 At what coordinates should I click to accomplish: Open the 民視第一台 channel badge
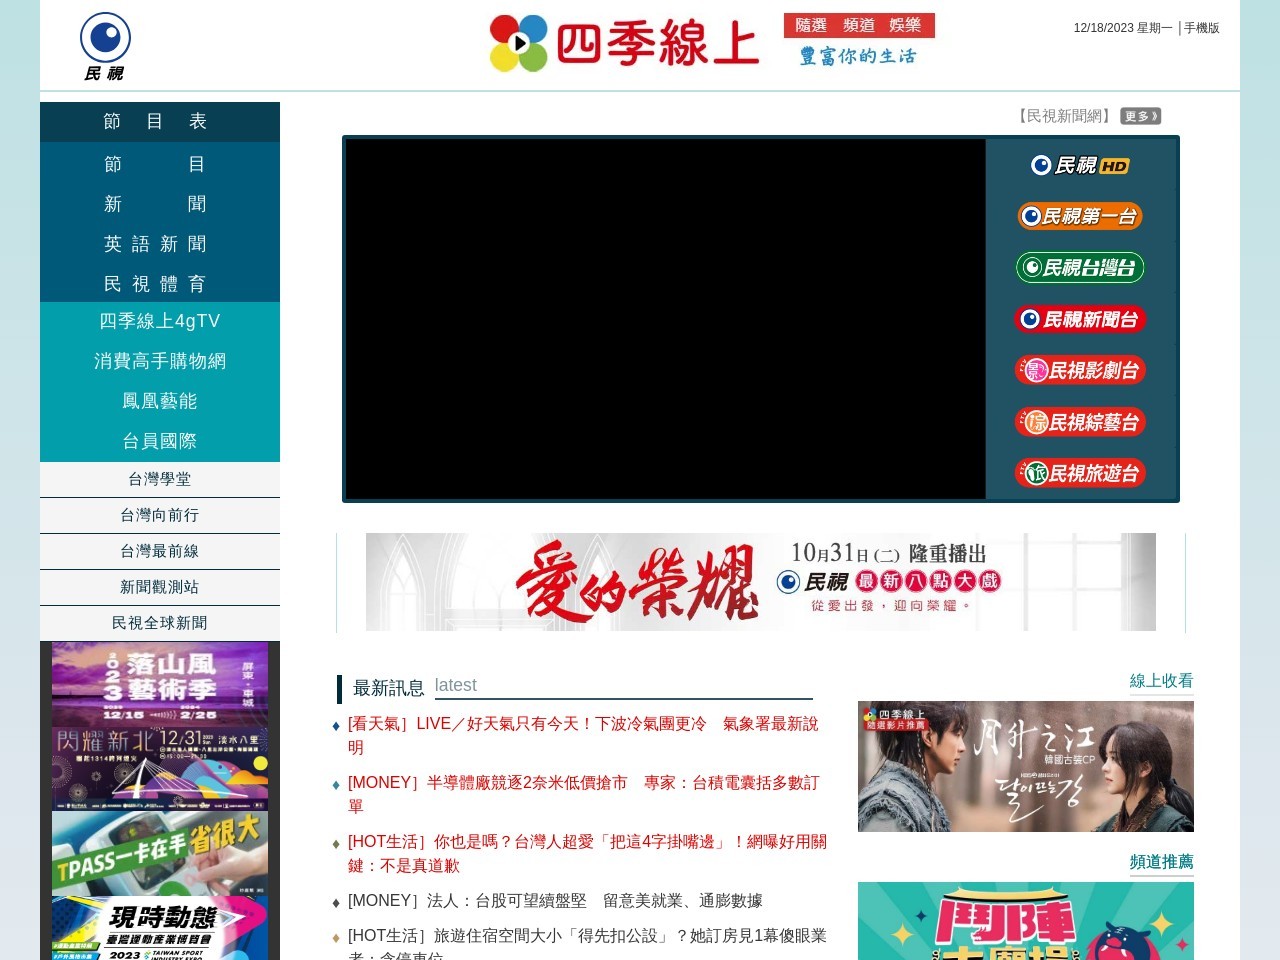1081,215
